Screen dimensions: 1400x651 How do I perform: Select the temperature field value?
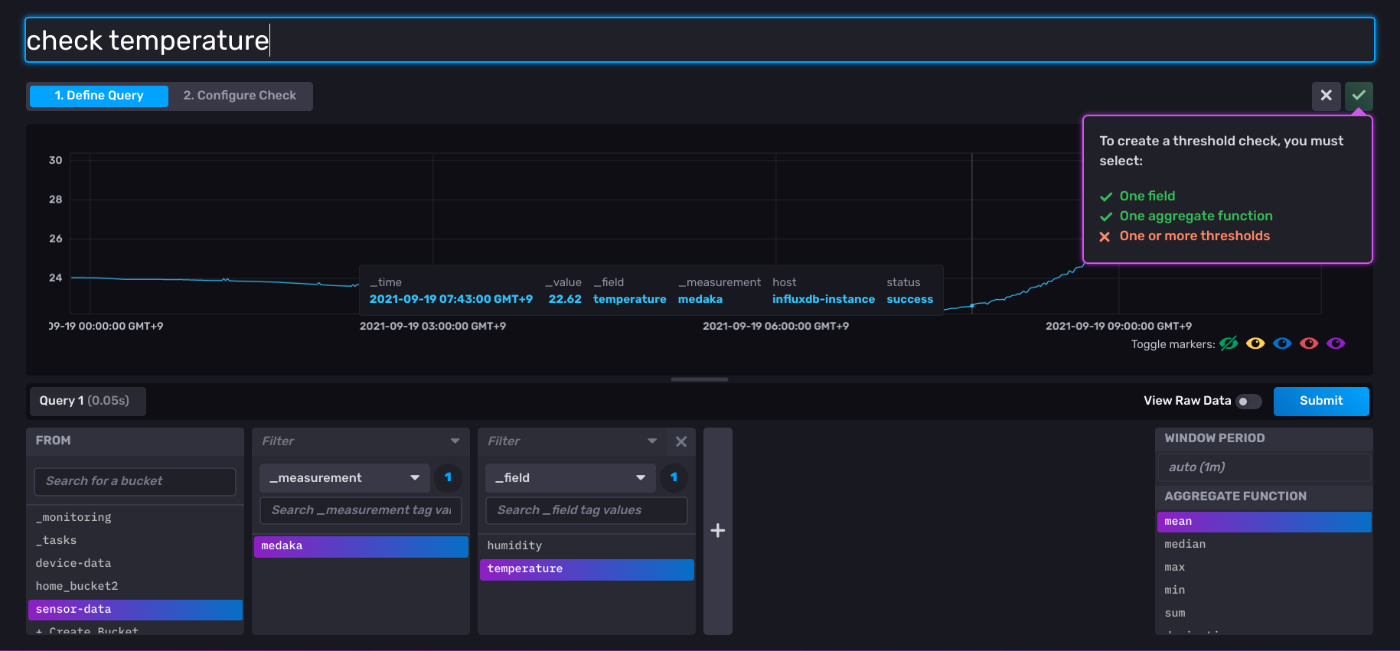(x=587, y=569)
